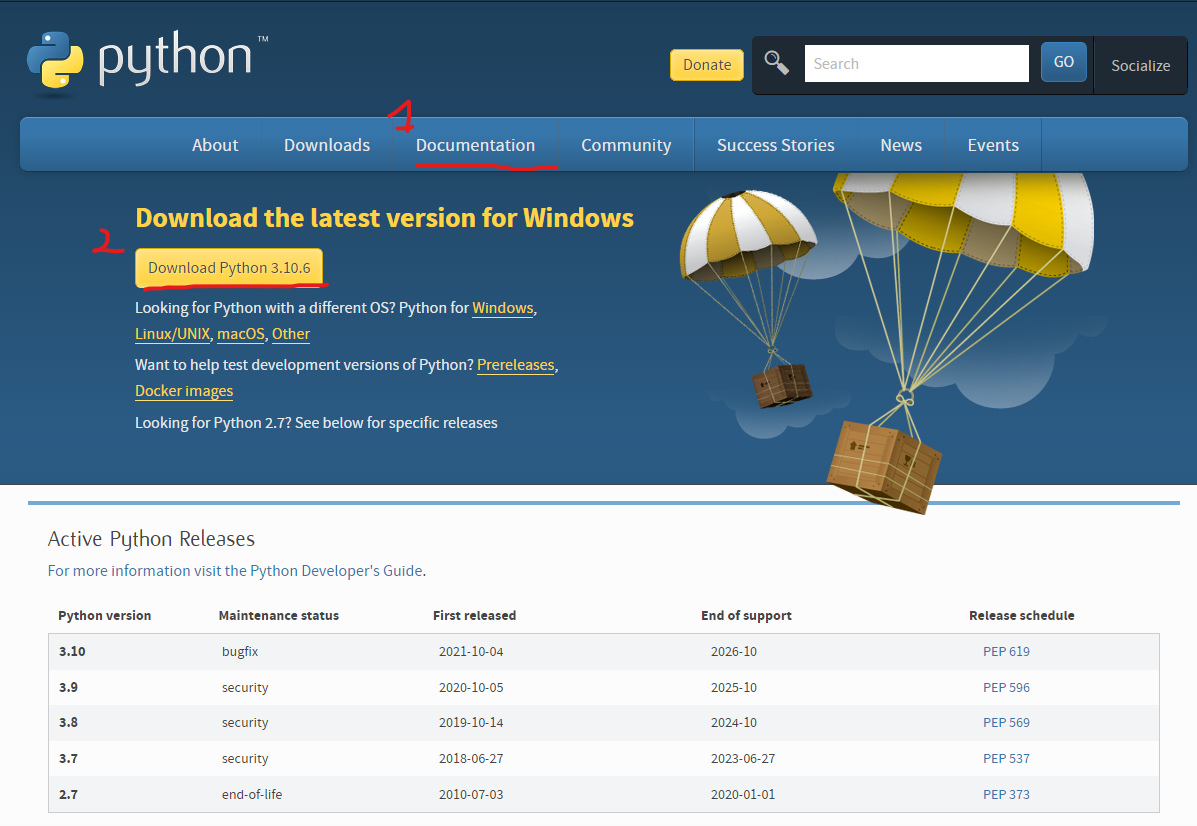Open the Python Developer's Guide link

pyautogui.click(x=235, y=571)
